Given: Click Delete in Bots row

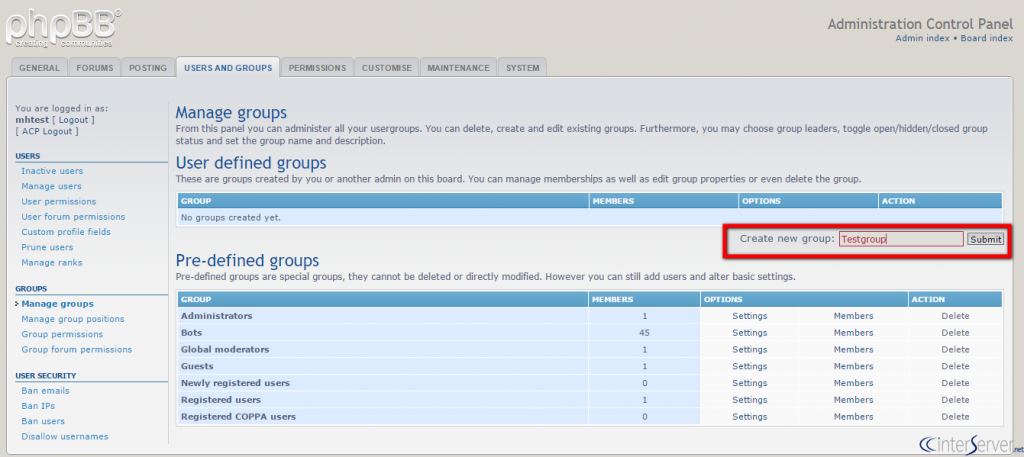Looking at the screenshot, I should [x=955, y=332].
